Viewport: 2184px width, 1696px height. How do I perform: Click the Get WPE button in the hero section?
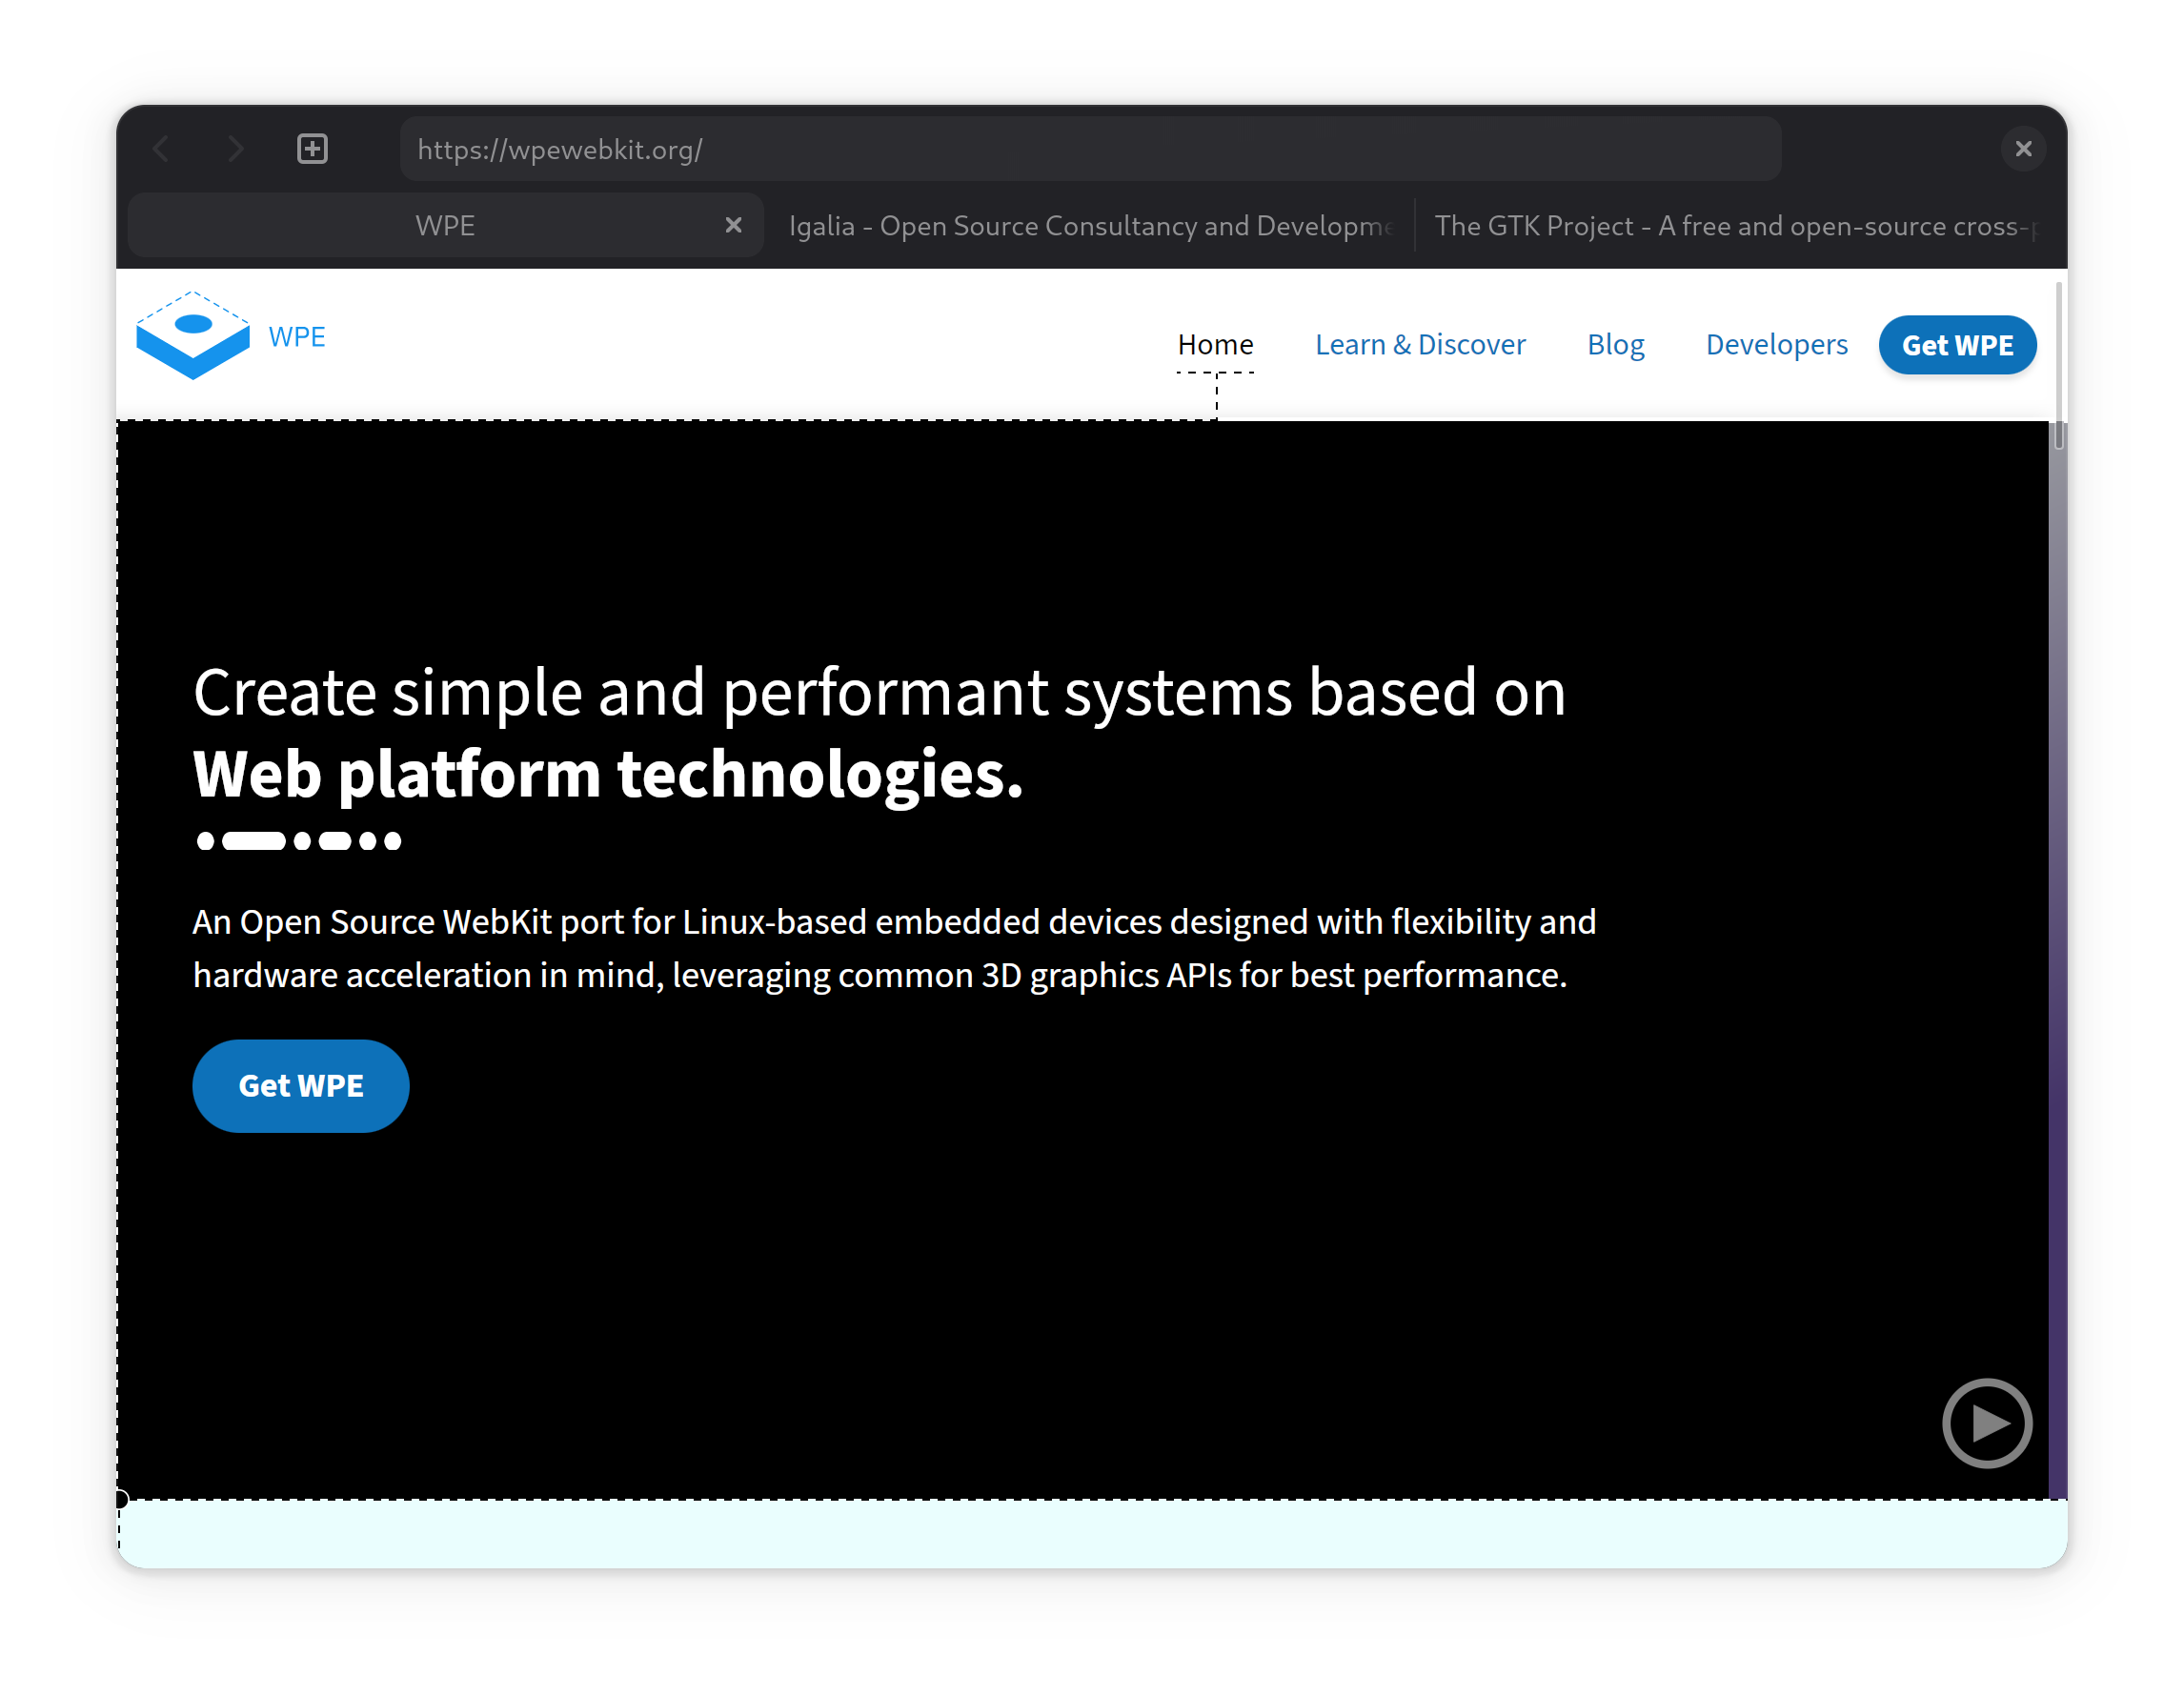tap(301, 1086)
